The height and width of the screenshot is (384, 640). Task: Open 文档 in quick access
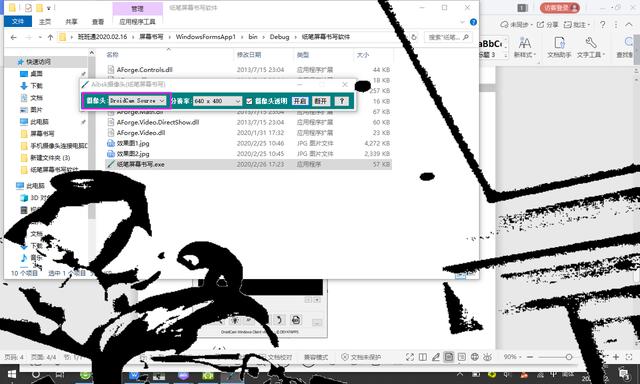point(36,98)
